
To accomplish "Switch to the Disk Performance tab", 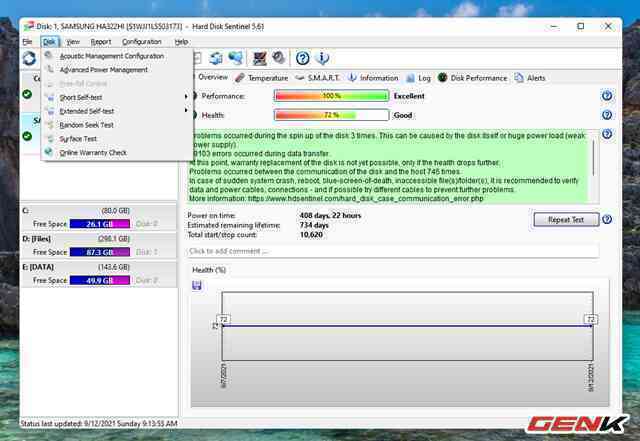I will click(x=473, y=78).
